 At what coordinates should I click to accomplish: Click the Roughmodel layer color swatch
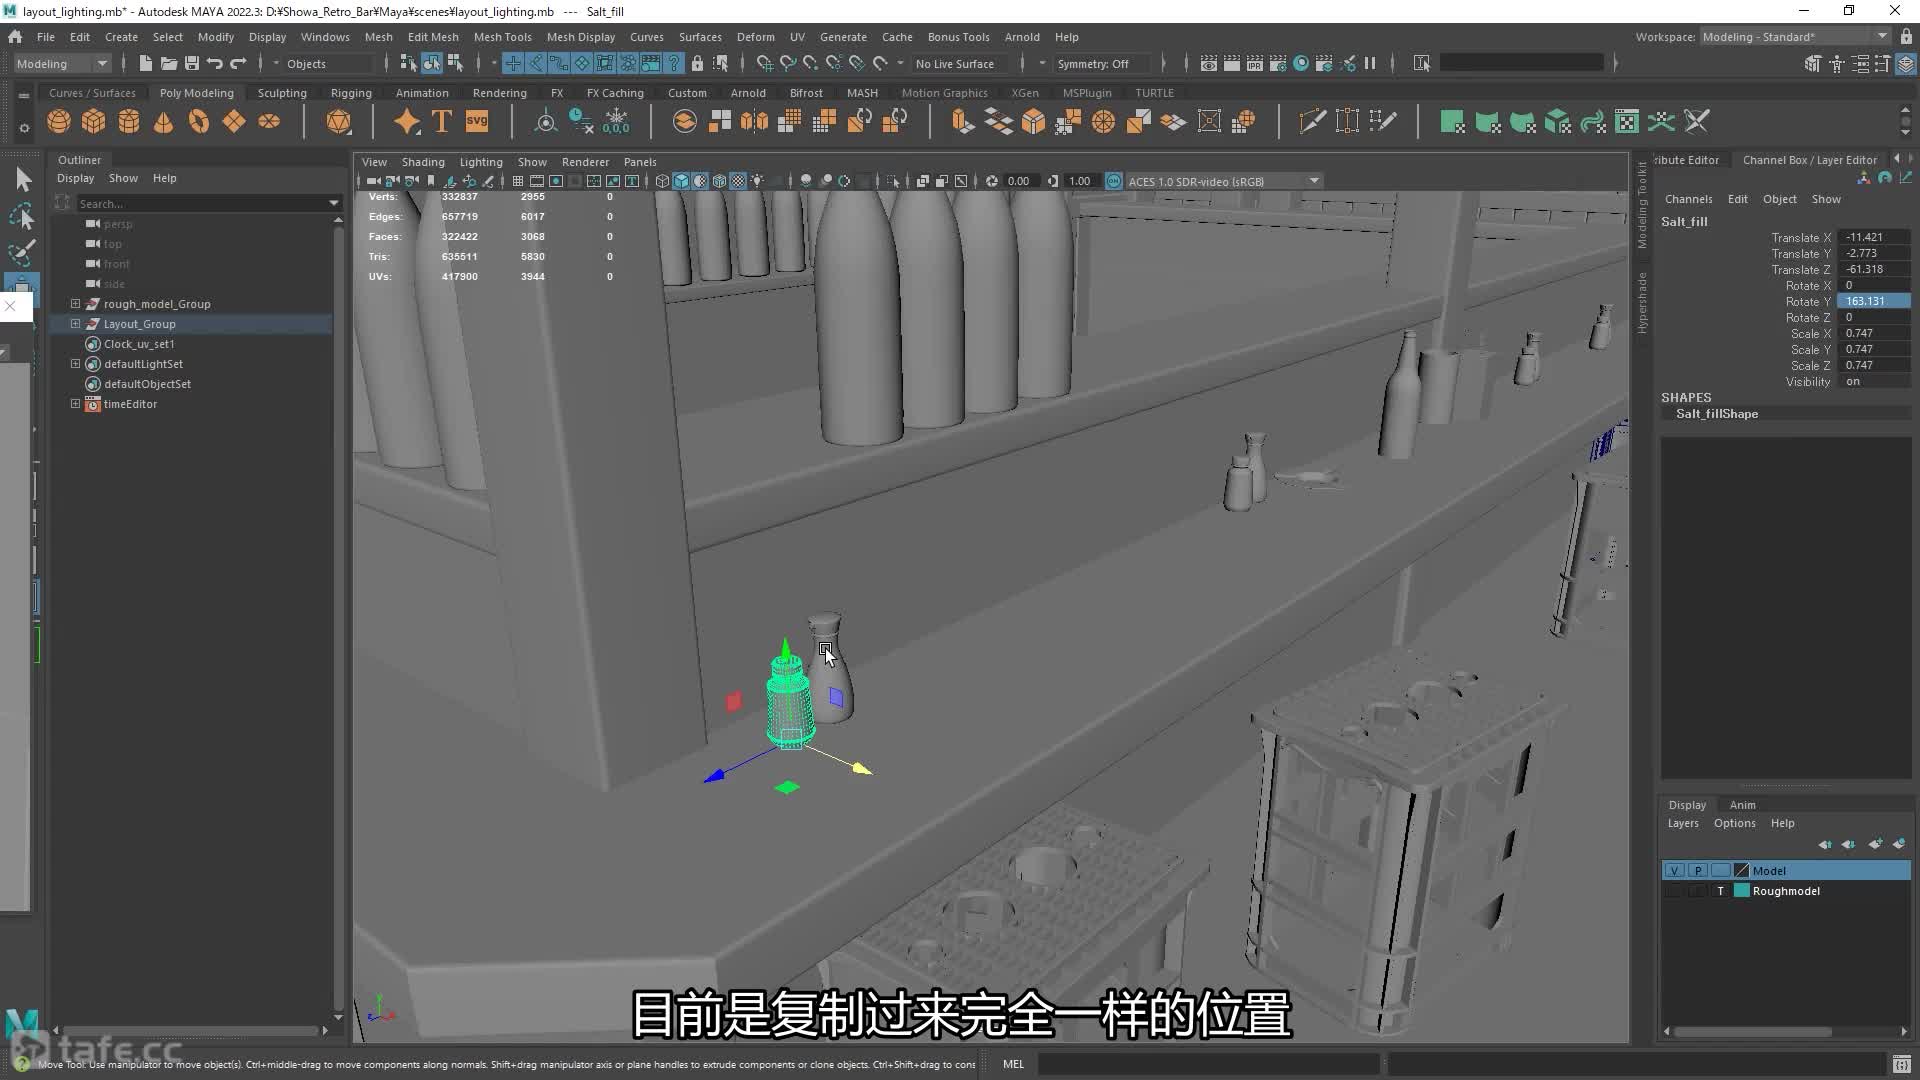point(1742,891)
